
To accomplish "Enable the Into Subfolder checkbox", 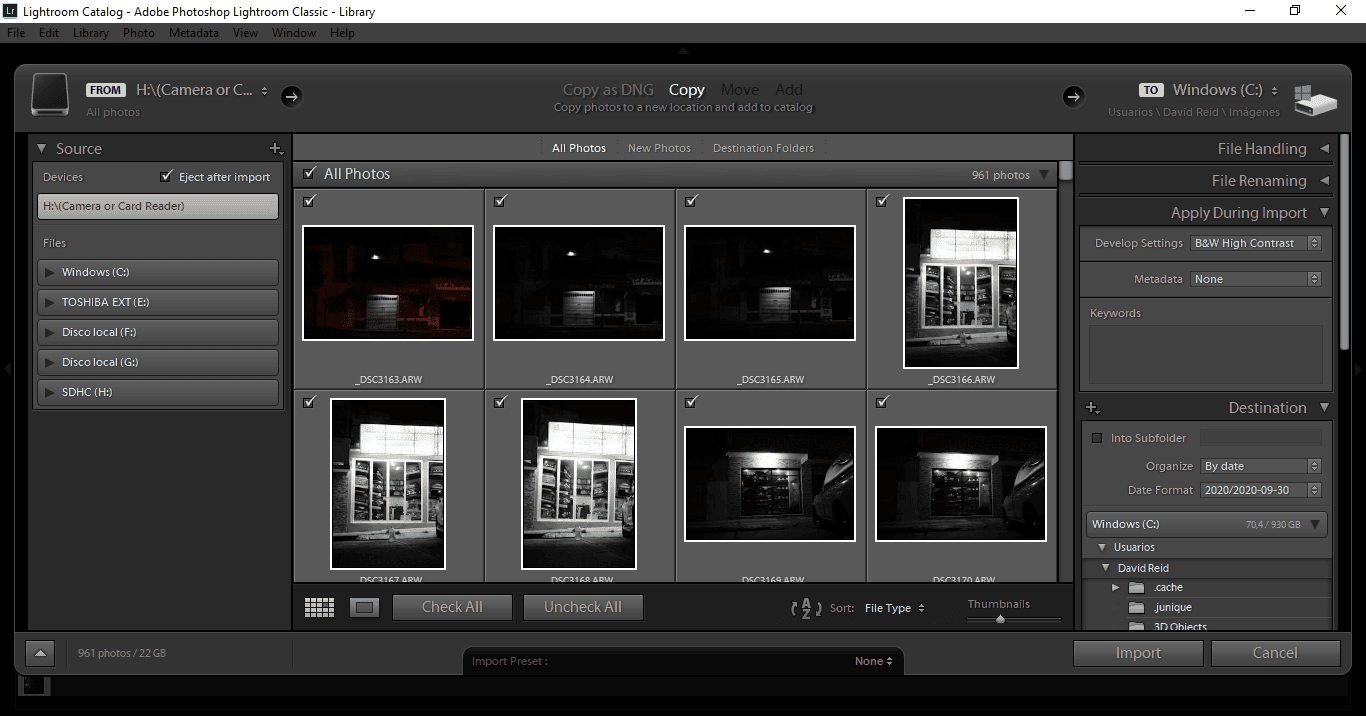I will tap(1097, 438).
